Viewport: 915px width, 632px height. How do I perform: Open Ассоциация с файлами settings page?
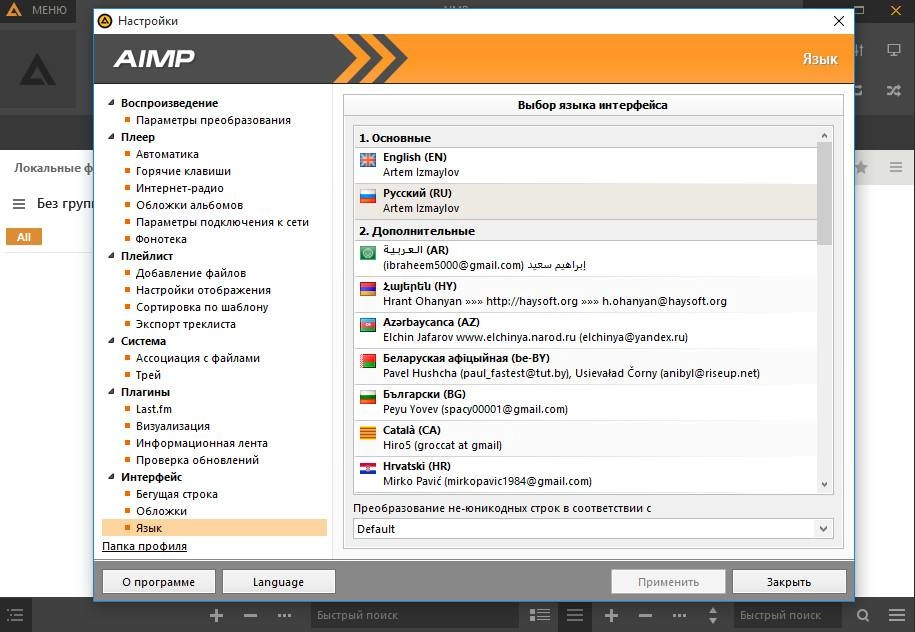(198, 358)
